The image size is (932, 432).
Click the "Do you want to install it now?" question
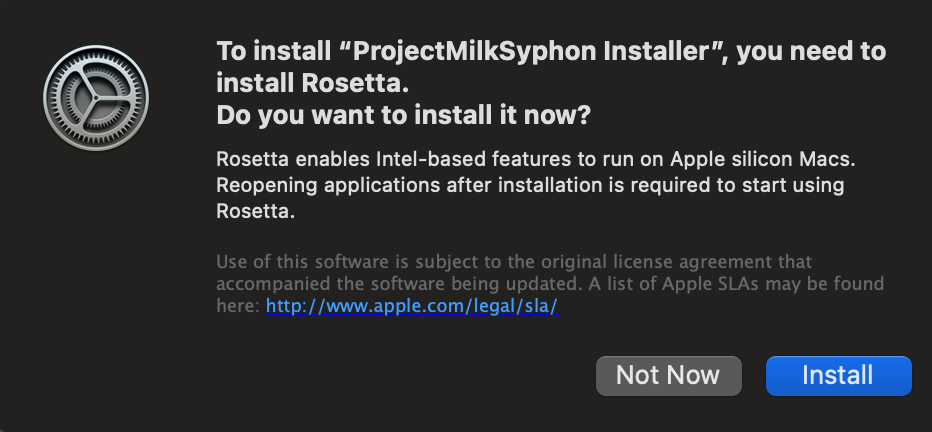coord(403,116)
